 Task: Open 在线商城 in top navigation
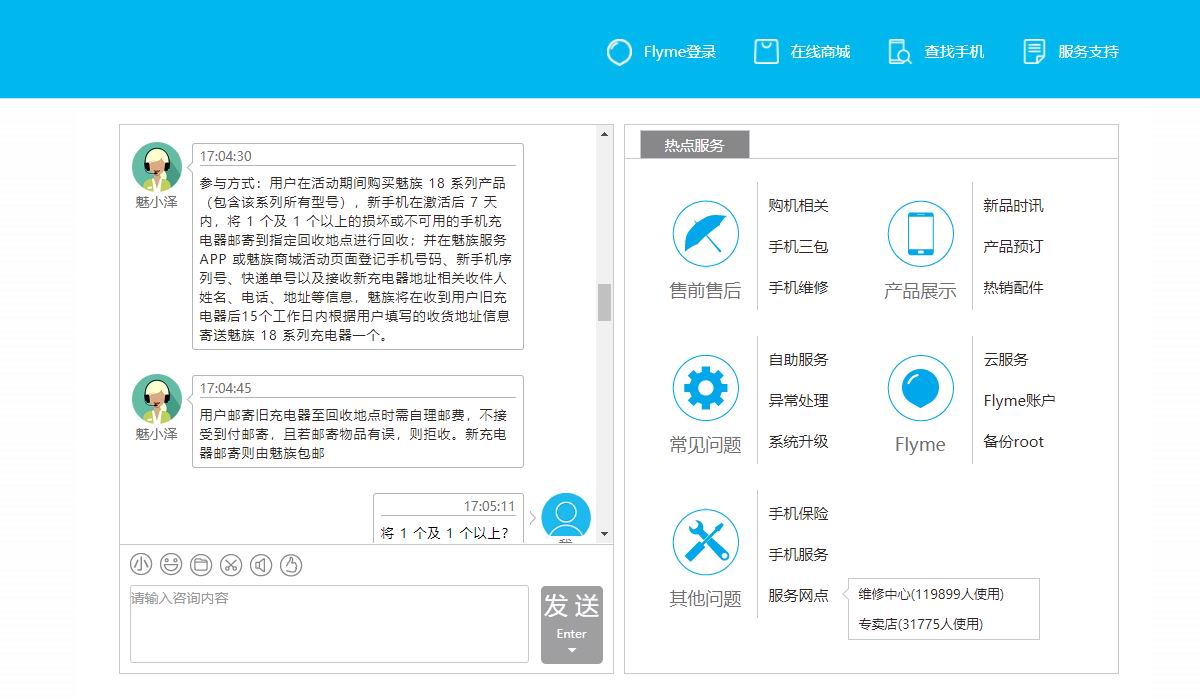click(820, 52)
